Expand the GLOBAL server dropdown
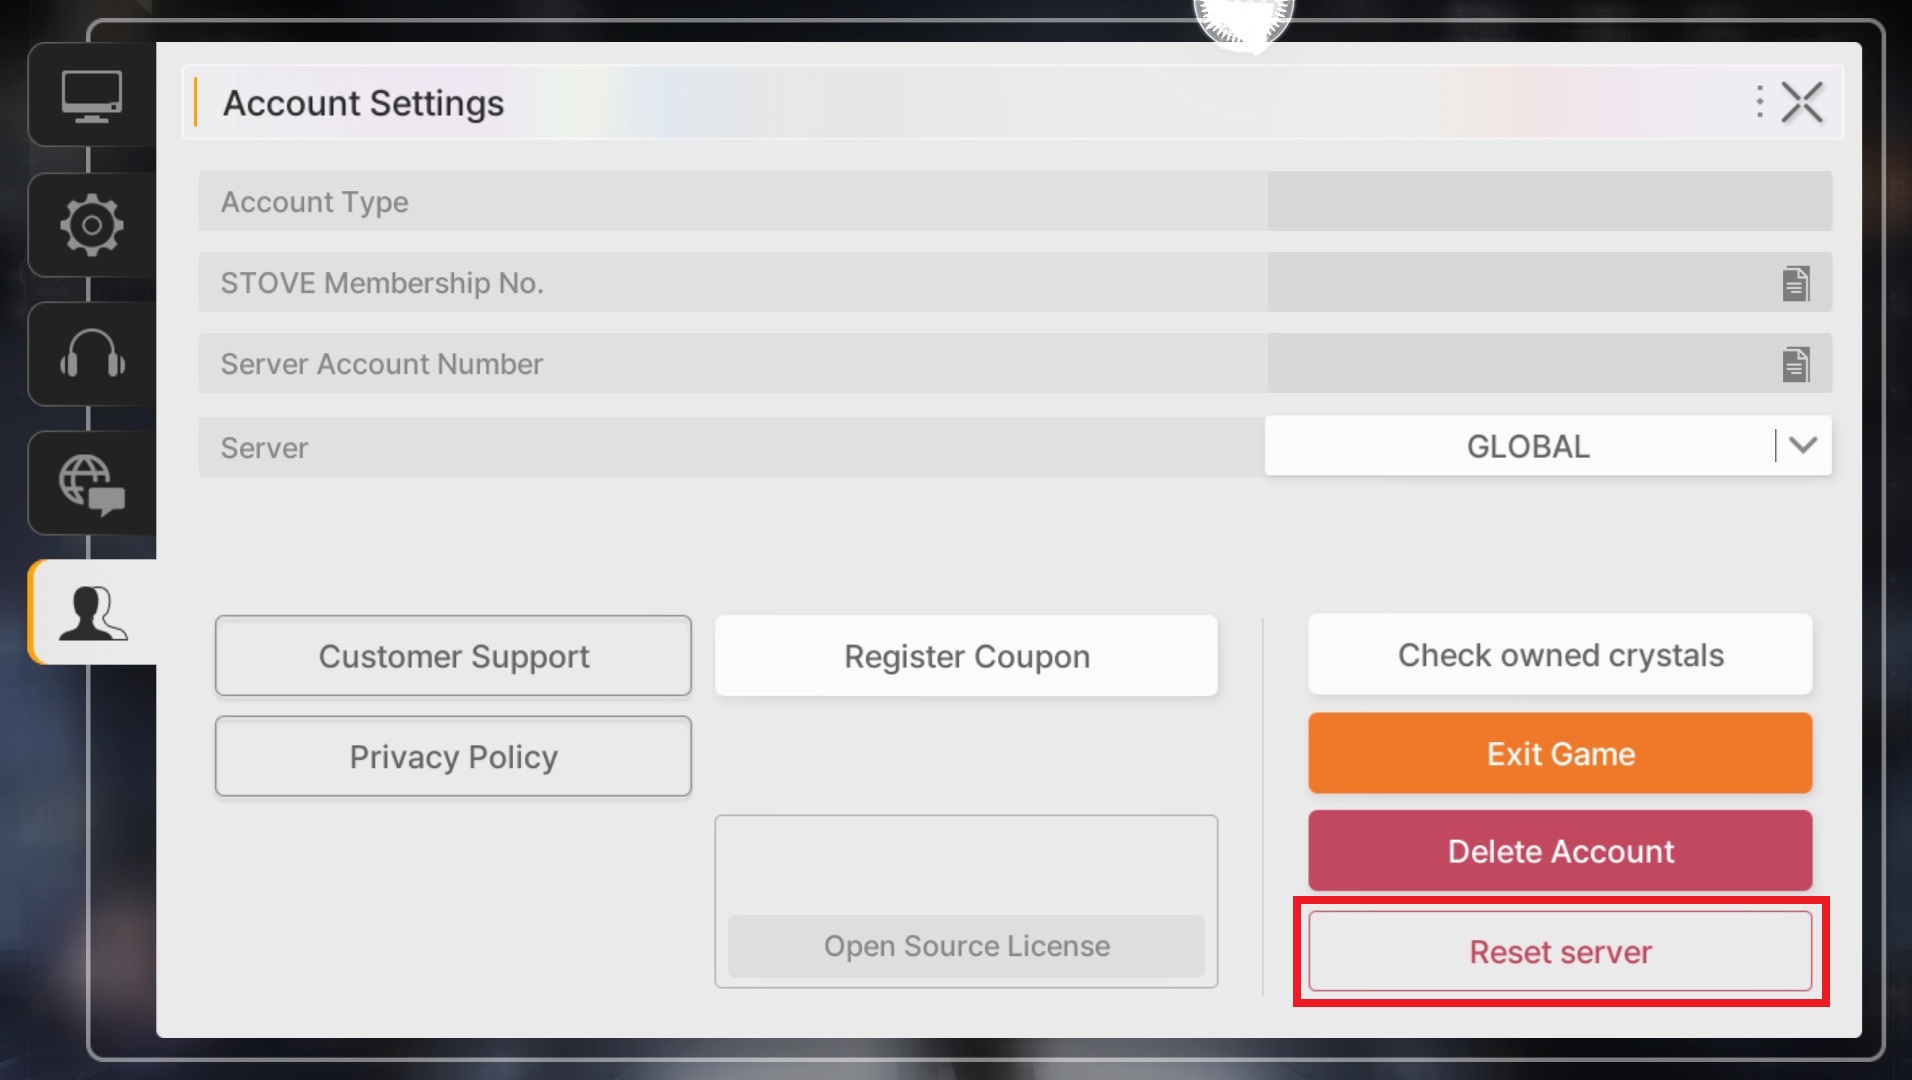 point(1802,446)
